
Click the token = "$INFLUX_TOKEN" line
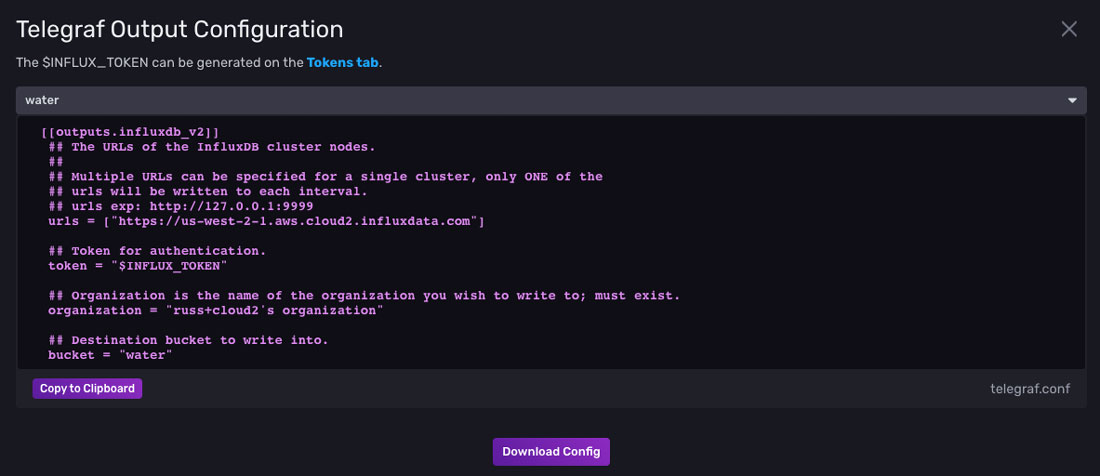coord(138,266)
